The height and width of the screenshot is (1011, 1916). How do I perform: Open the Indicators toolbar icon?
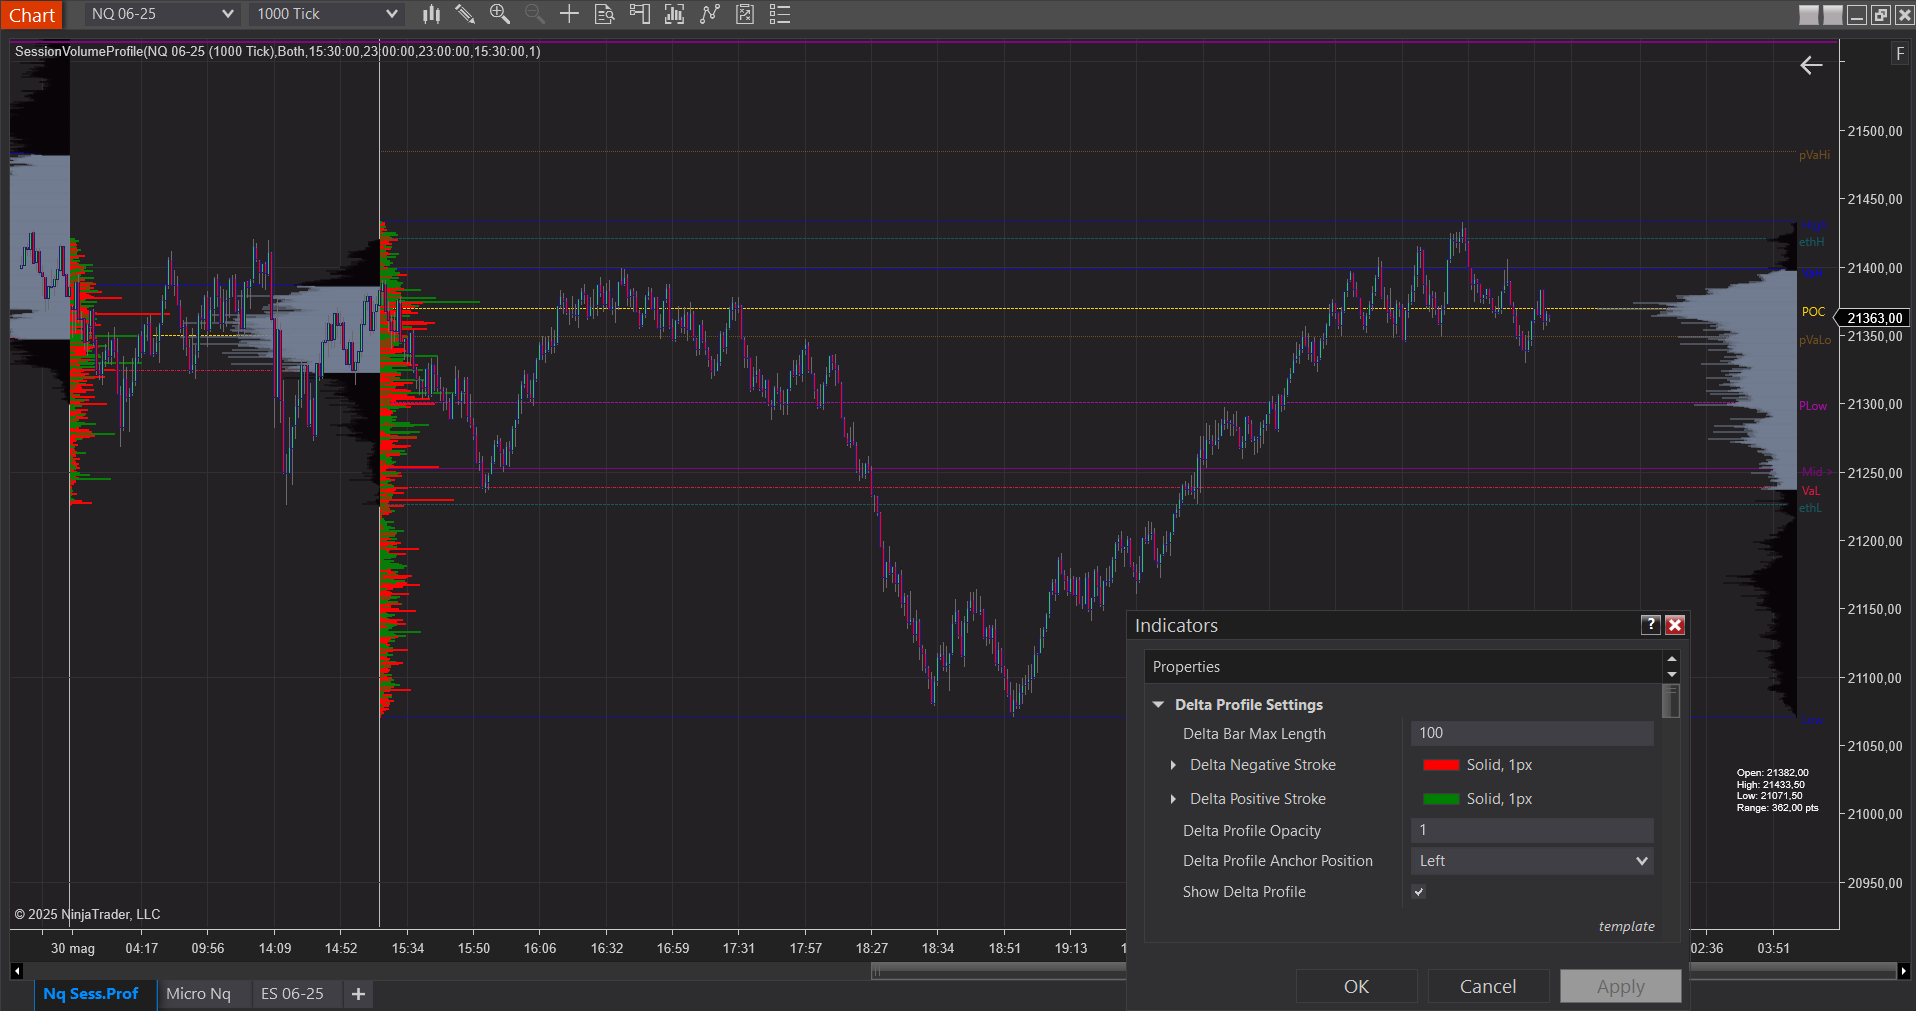[x=674, y=14]
